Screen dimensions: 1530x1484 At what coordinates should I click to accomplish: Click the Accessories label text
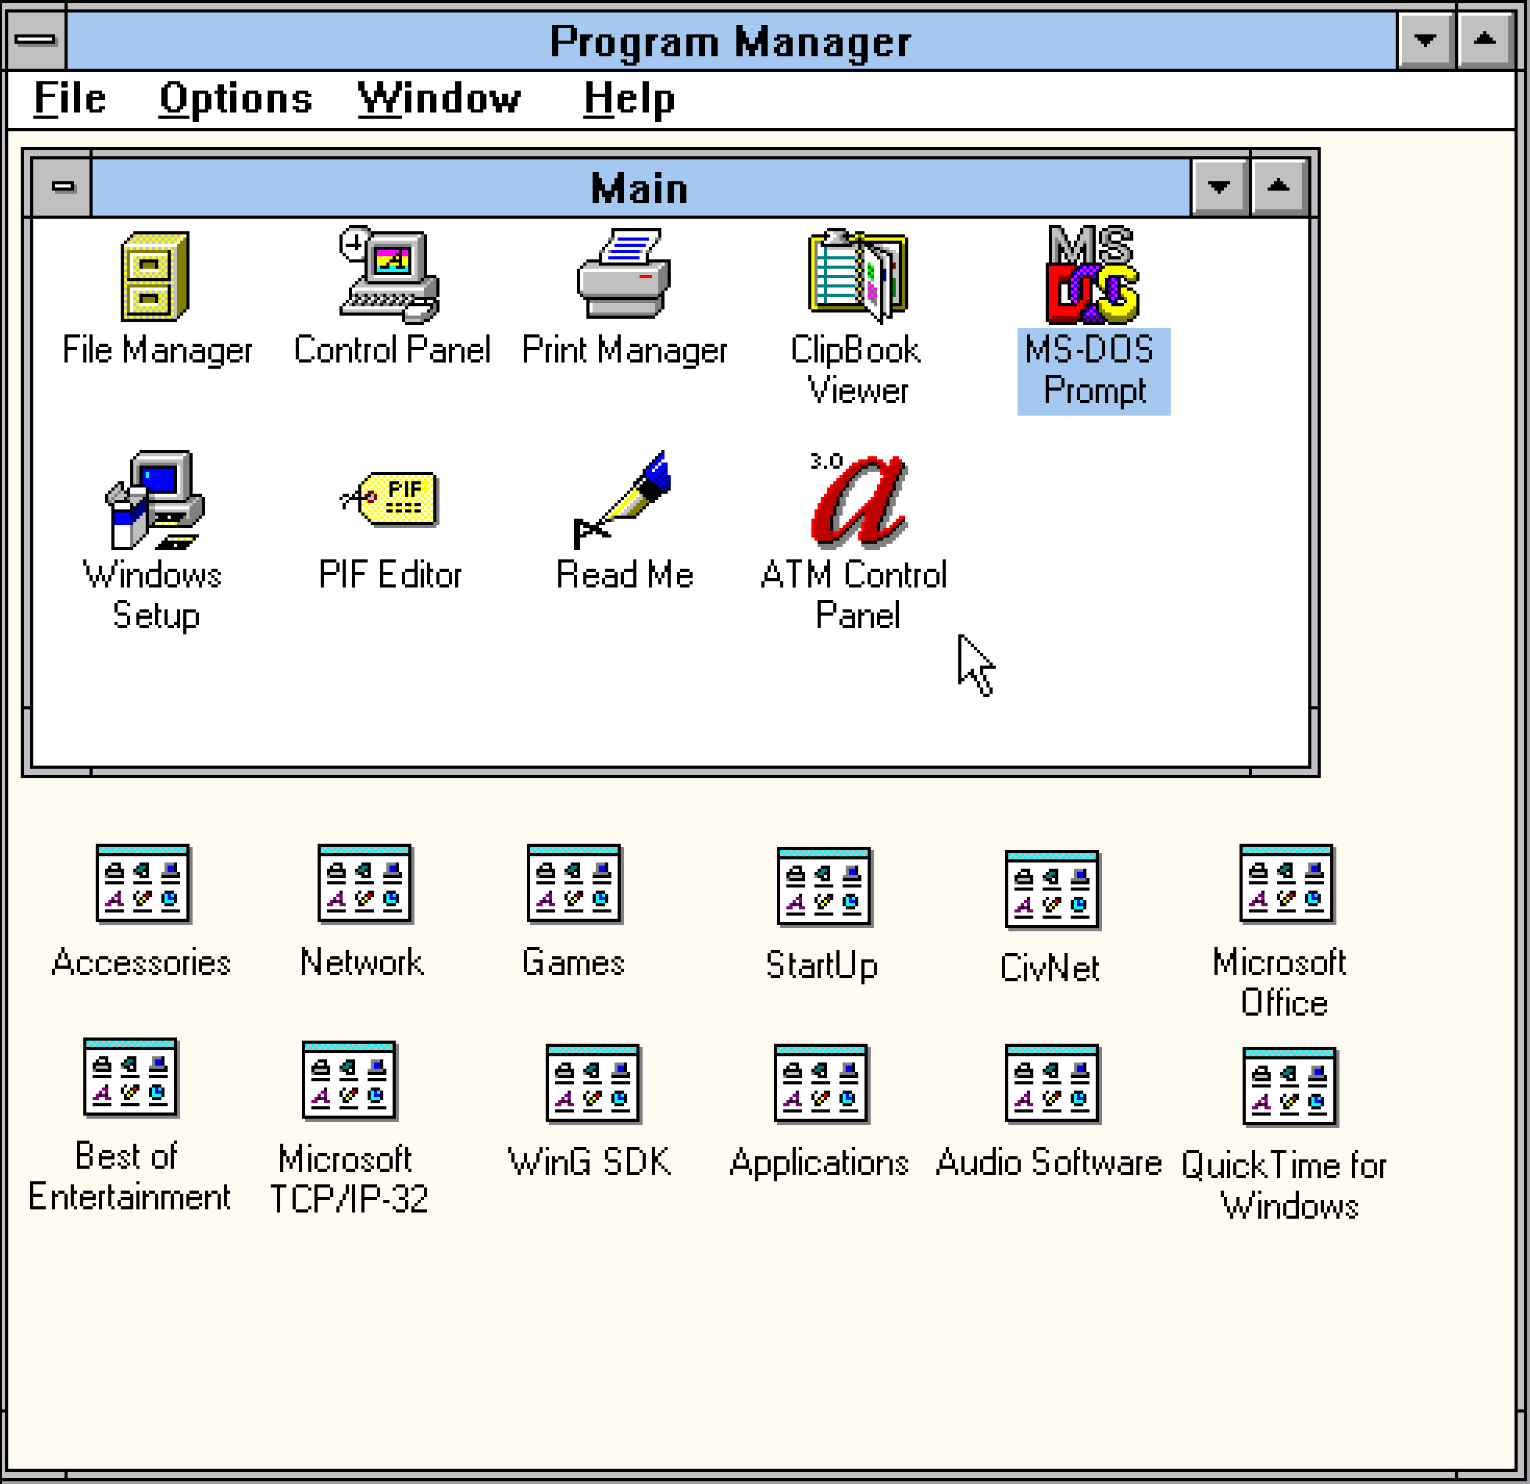tap(141, 962)
